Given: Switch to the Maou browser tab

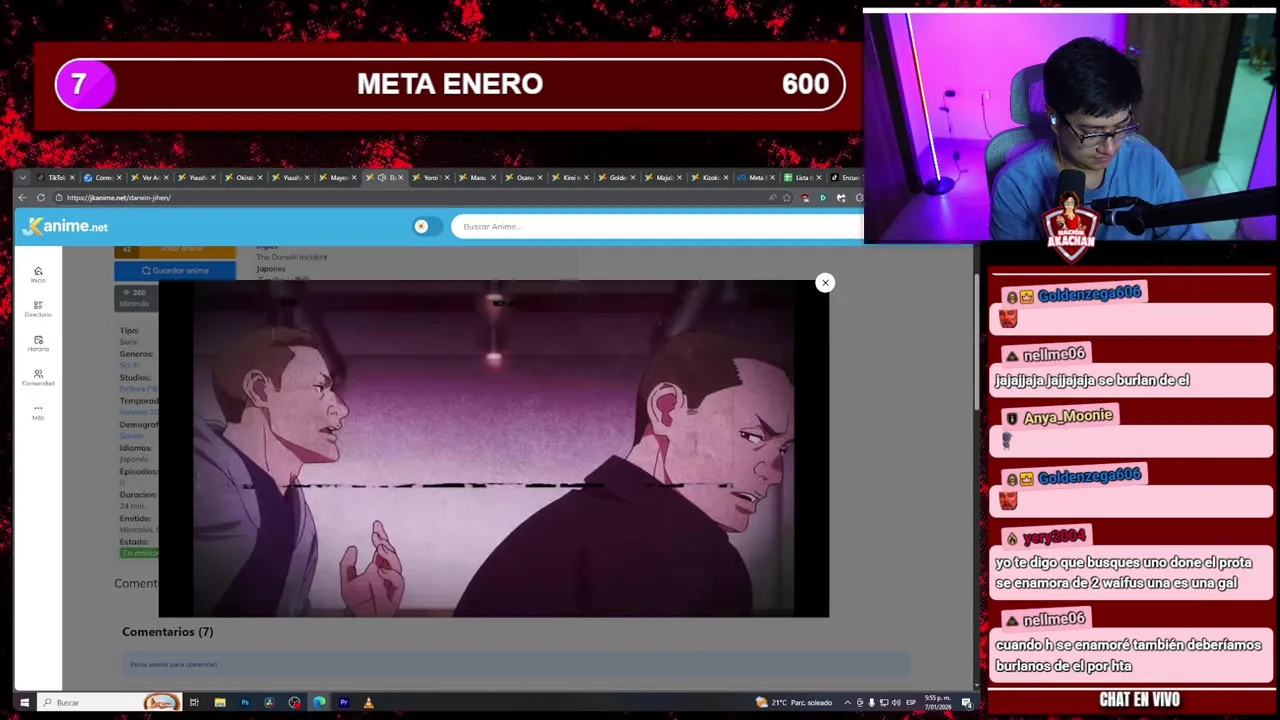Looking at the screenshot, I should point(478,177).
